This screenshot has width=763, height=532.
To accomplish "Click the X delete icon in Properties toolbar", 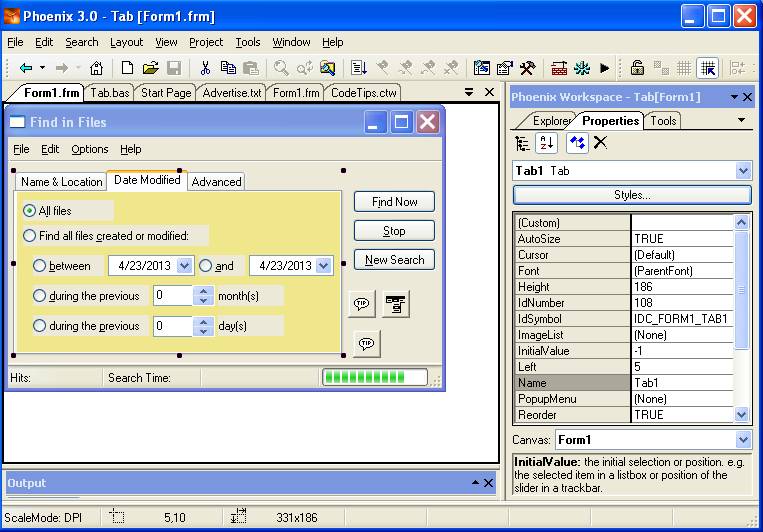I will coord(600,143).
